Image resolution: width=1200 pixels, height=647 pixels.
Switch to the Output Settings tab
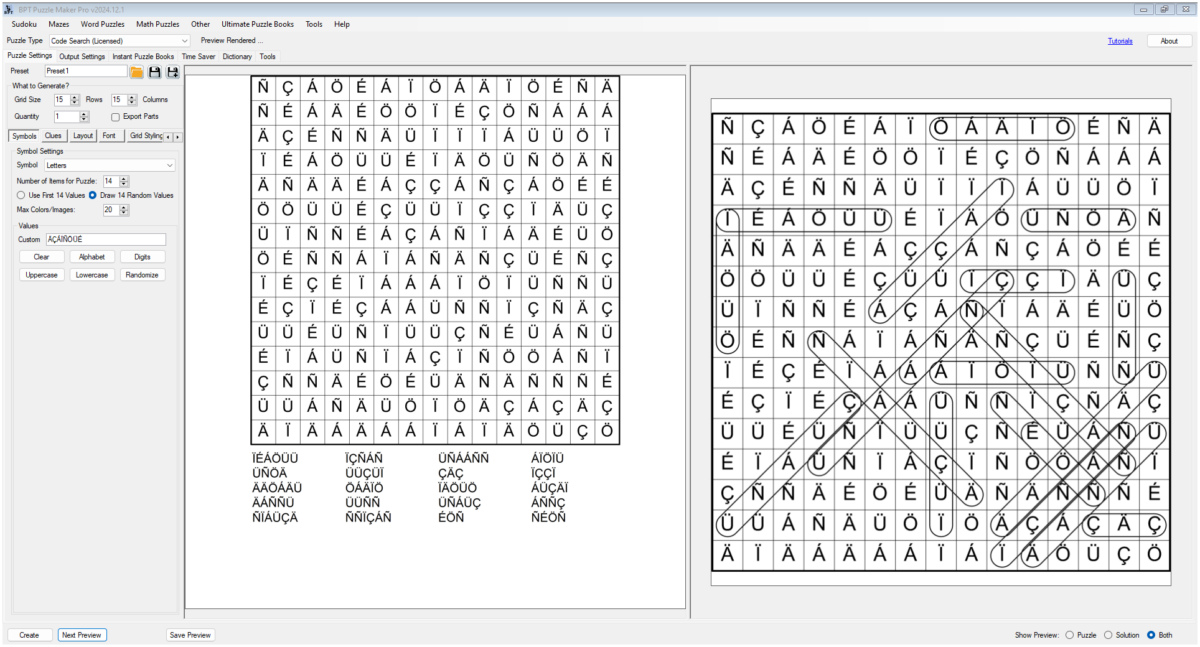point(82,56)
